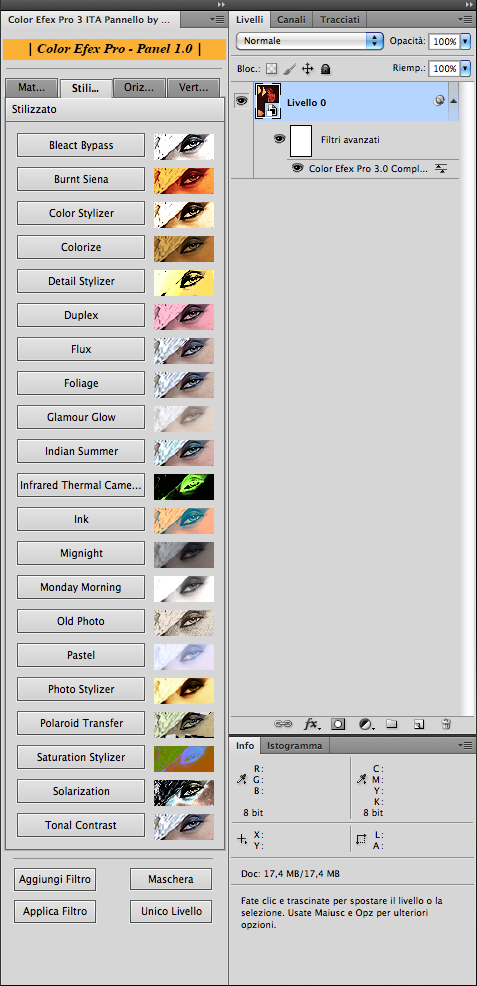
Task: Click the Polaroid Transfer button
Action: click(81, 723)
